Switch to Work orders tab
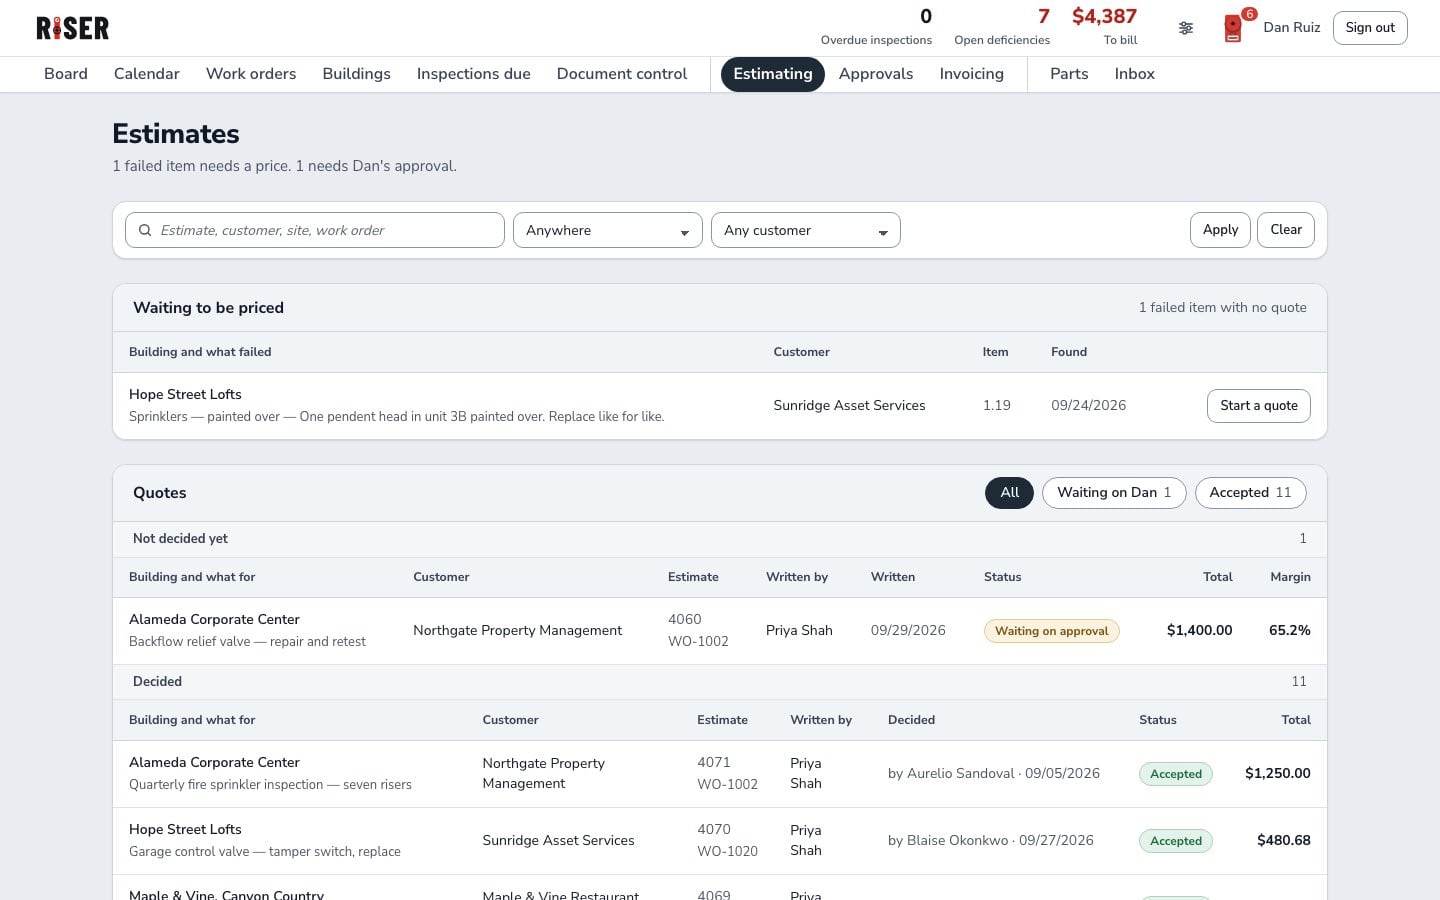The width and height of the screenshot is (1440, 900). pyautogui.click(x=251, y=74)
